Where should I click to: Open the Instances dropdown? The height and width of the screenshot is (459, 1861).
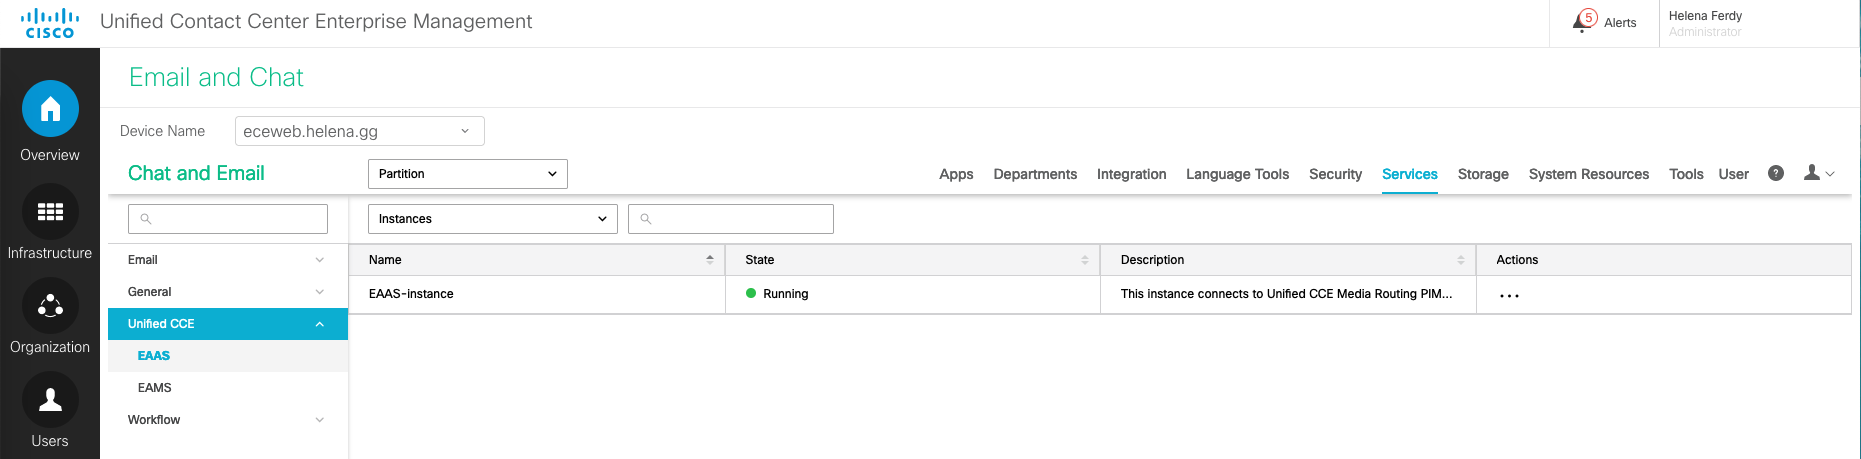pos(492,219)
